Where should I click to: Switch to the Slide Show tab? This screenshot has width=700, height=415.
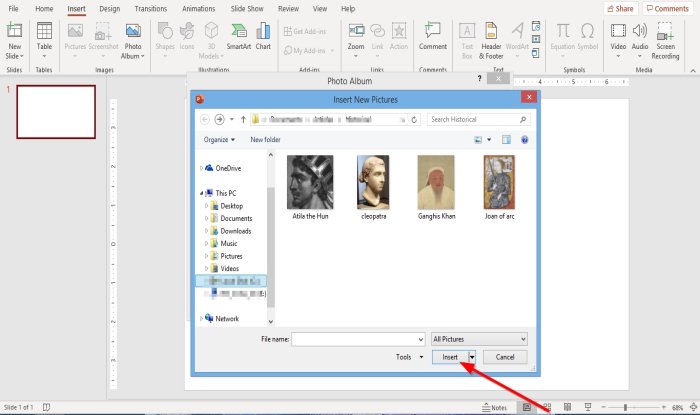click(247, 8)
